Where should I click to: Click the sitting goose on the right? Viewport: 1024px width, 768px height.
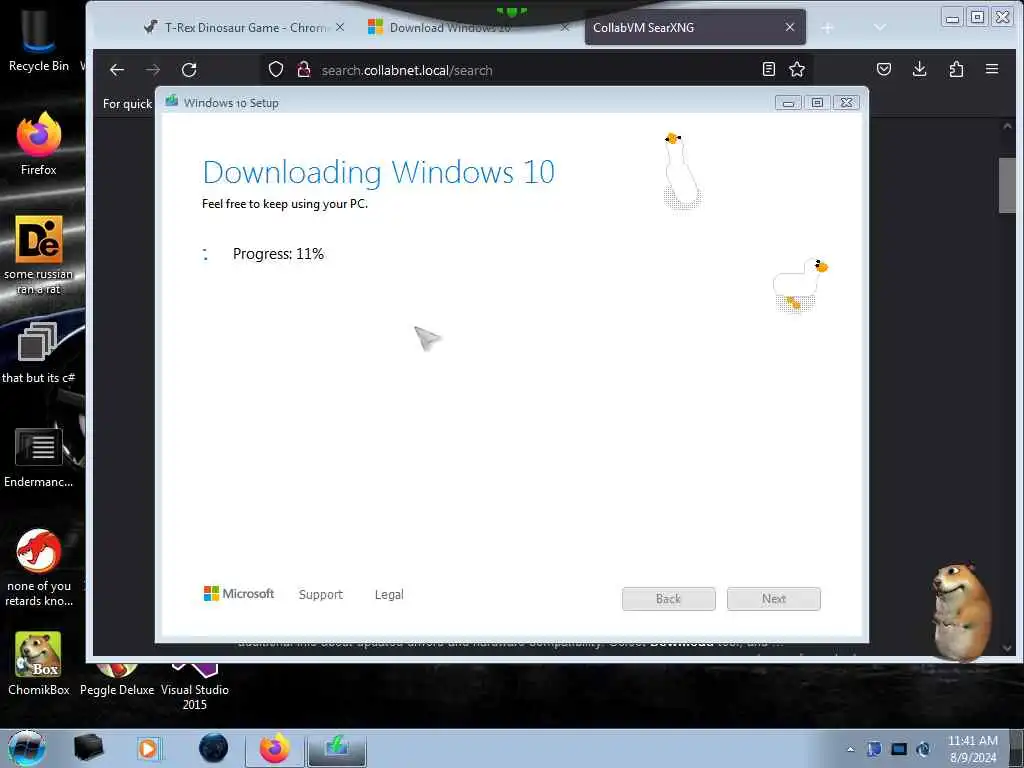[801, 285]
